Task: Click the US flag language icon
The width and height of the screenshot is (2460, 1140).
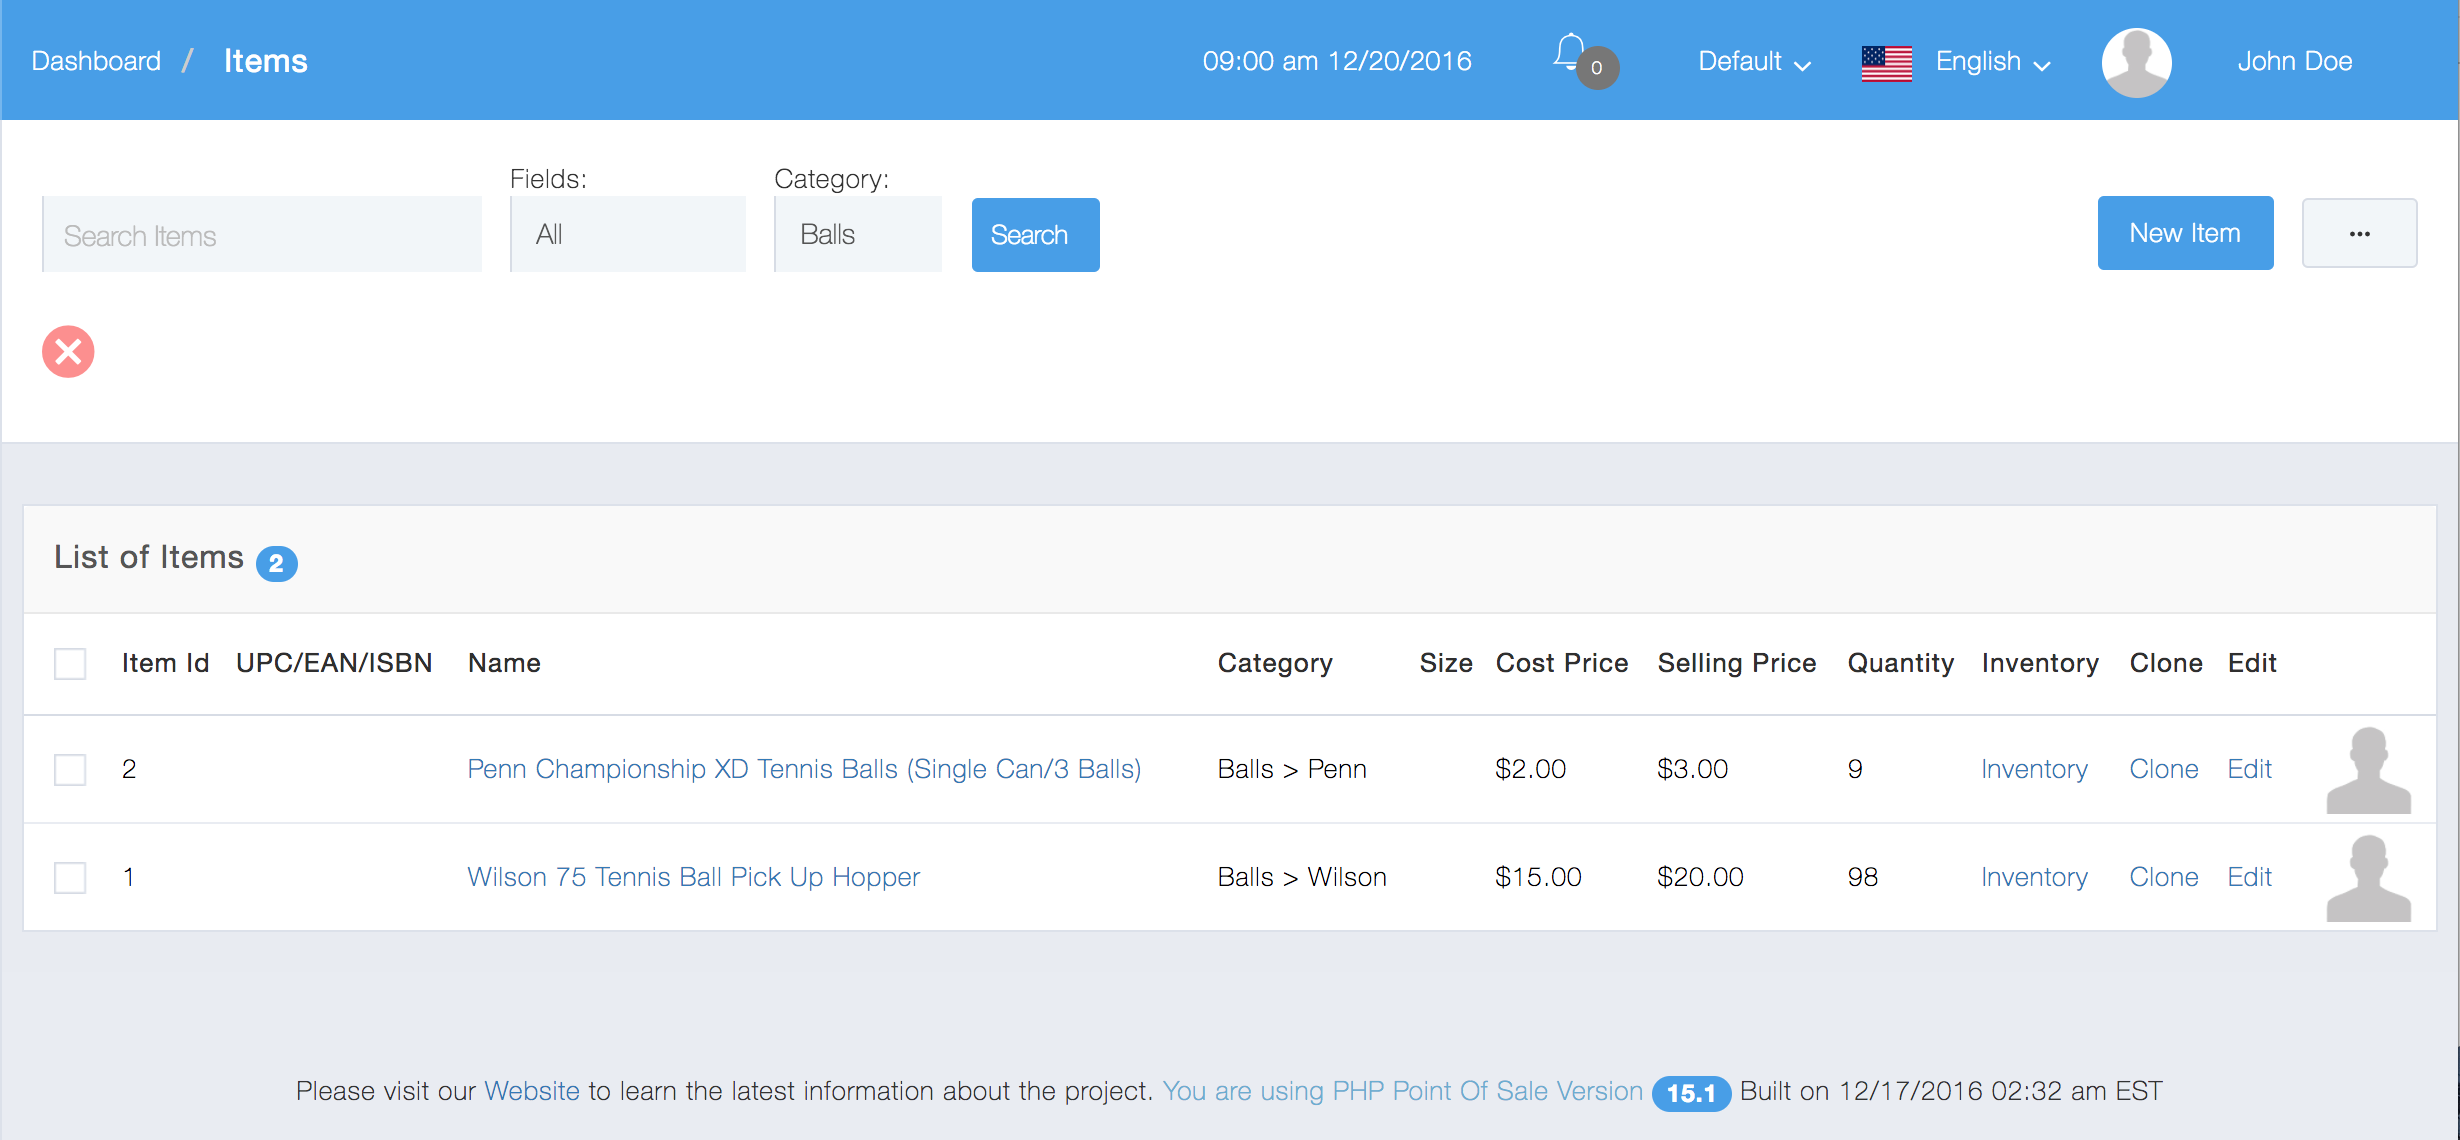Action: coord(1886,63)
